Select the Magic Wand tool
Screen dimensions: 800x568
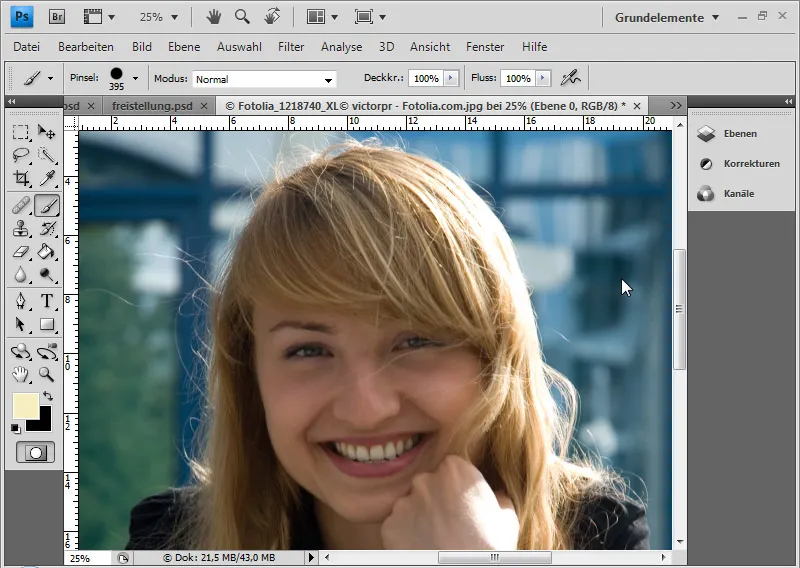pos(47,155)
